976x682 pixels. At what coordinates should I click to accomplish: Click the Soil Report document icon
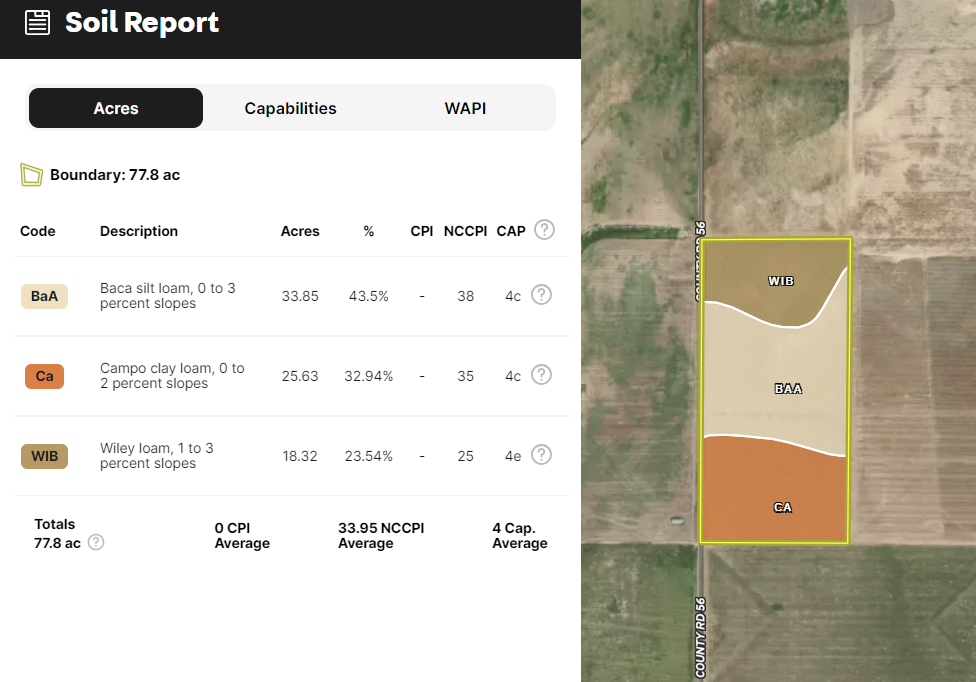[x=38, y=23]
